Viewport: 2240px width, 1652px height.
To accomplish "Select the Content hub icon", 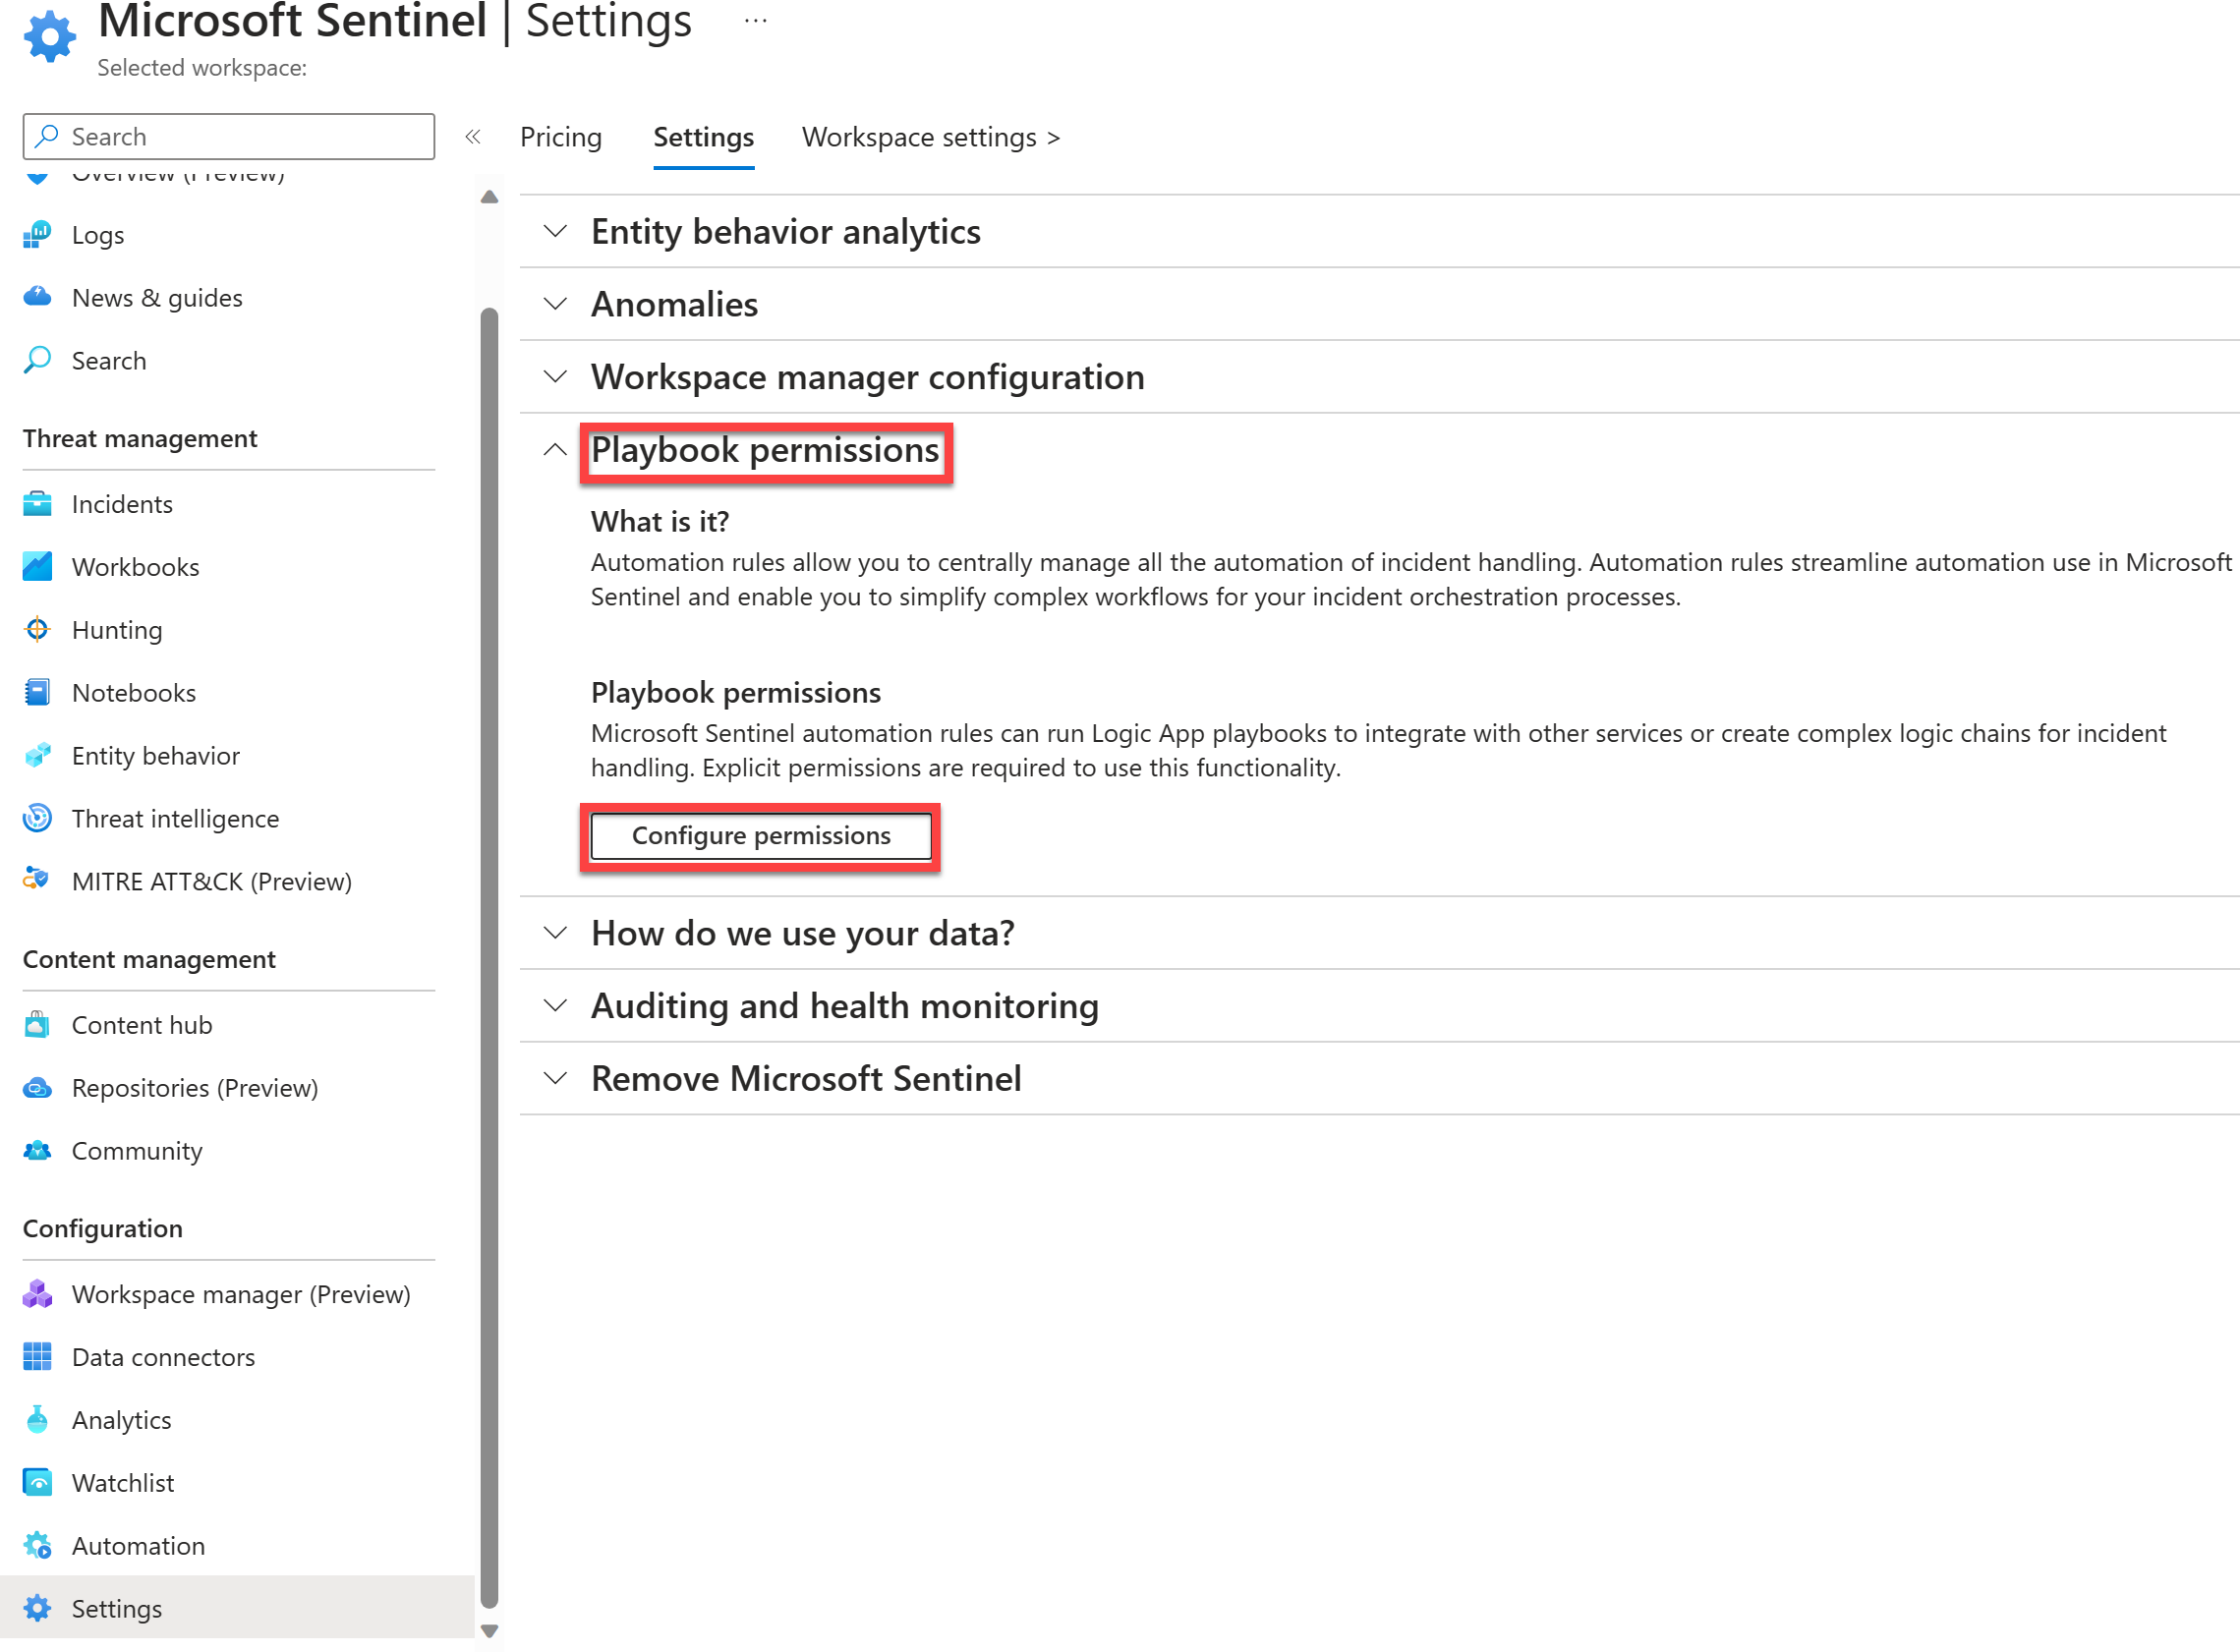I will pyautogui.click(x=38, y=1022).
